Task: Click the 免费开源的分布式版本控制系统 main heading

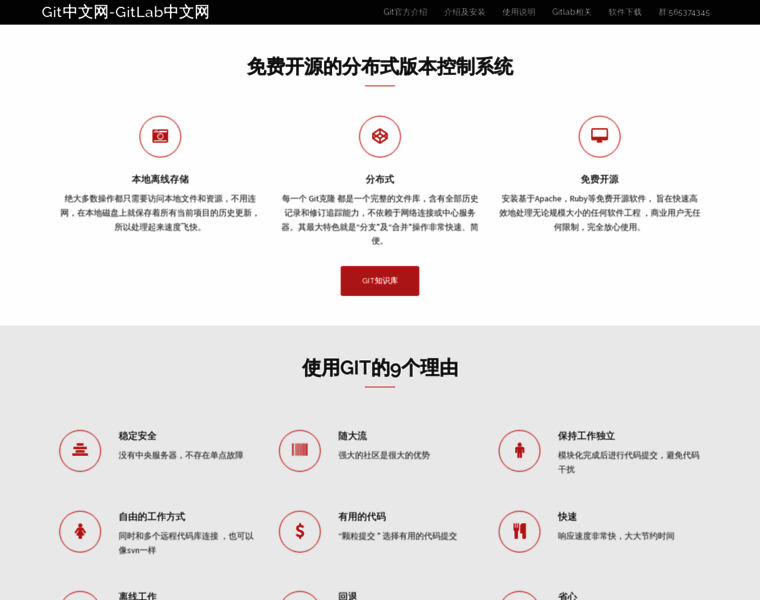Action: pos(380,66)
